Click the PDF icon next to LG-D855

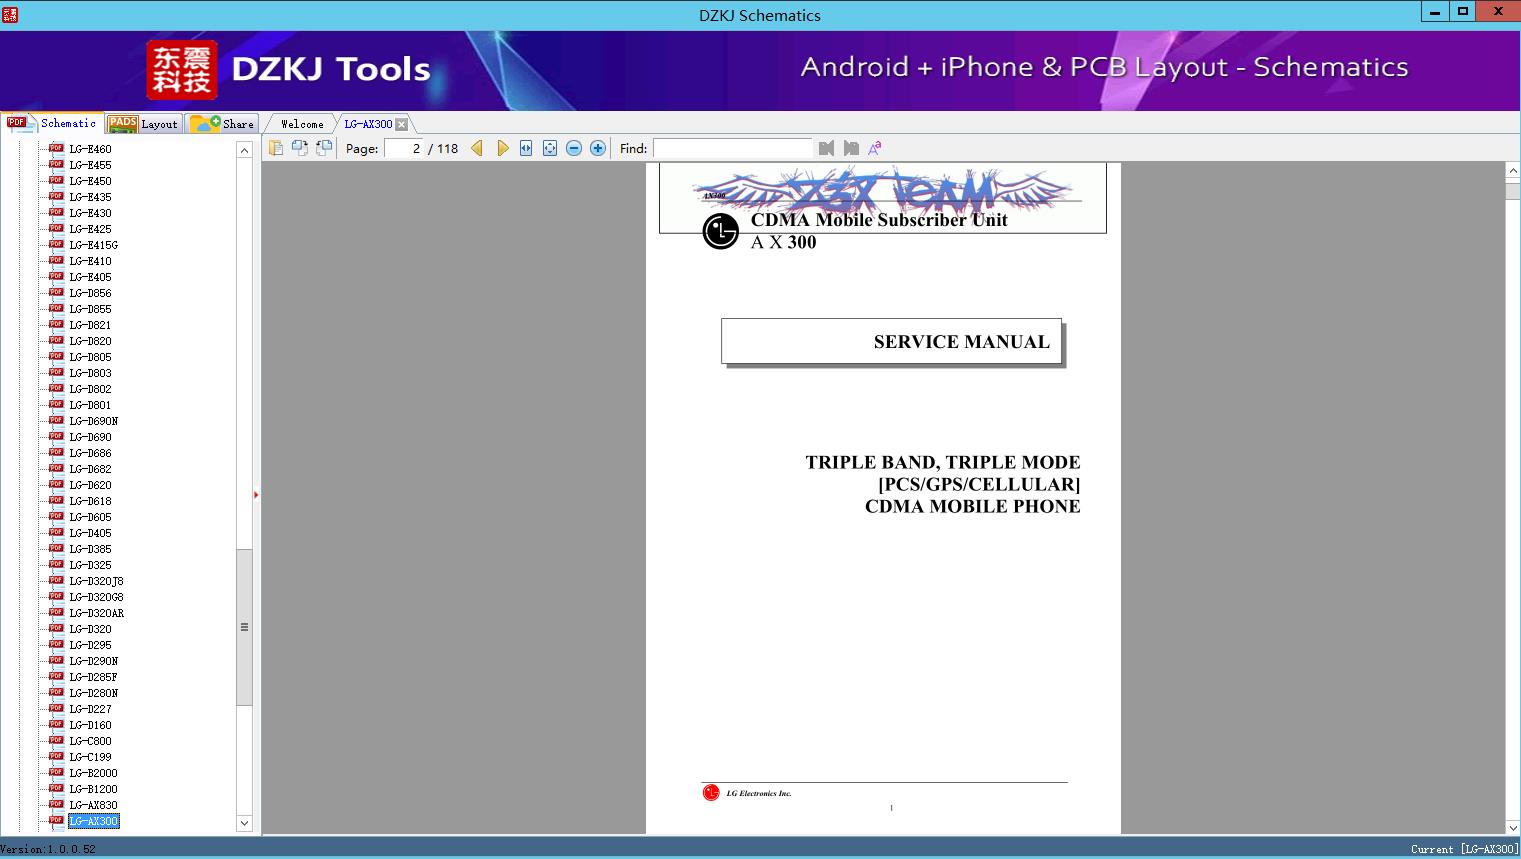pyautogui.click(x=56, y=308)
